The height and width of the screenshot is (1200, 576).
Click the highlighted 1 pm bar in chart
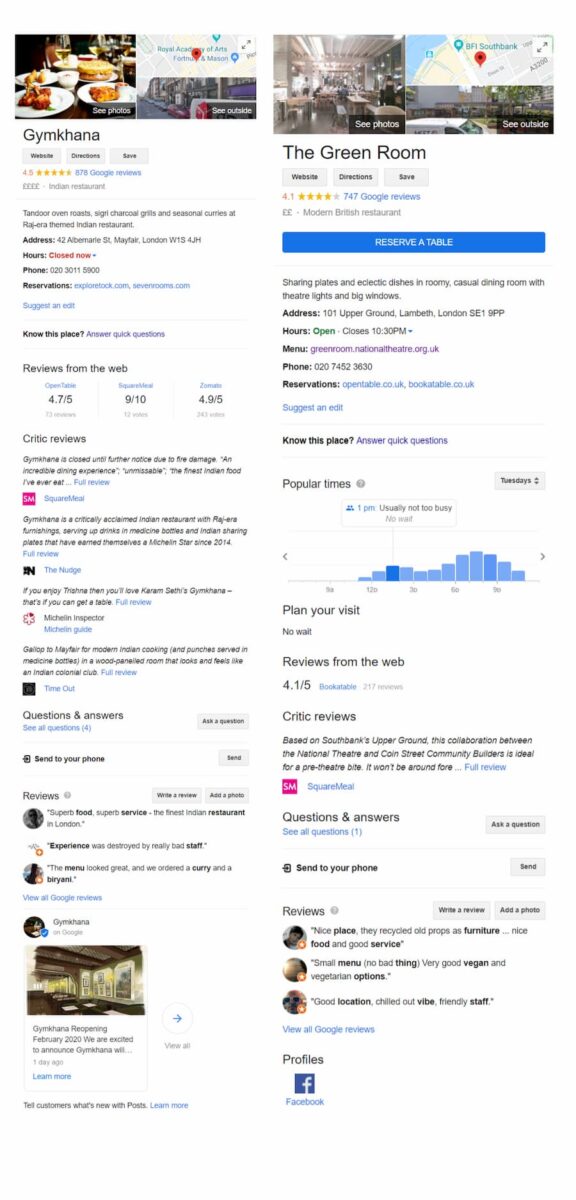click(x=393, y=573)
